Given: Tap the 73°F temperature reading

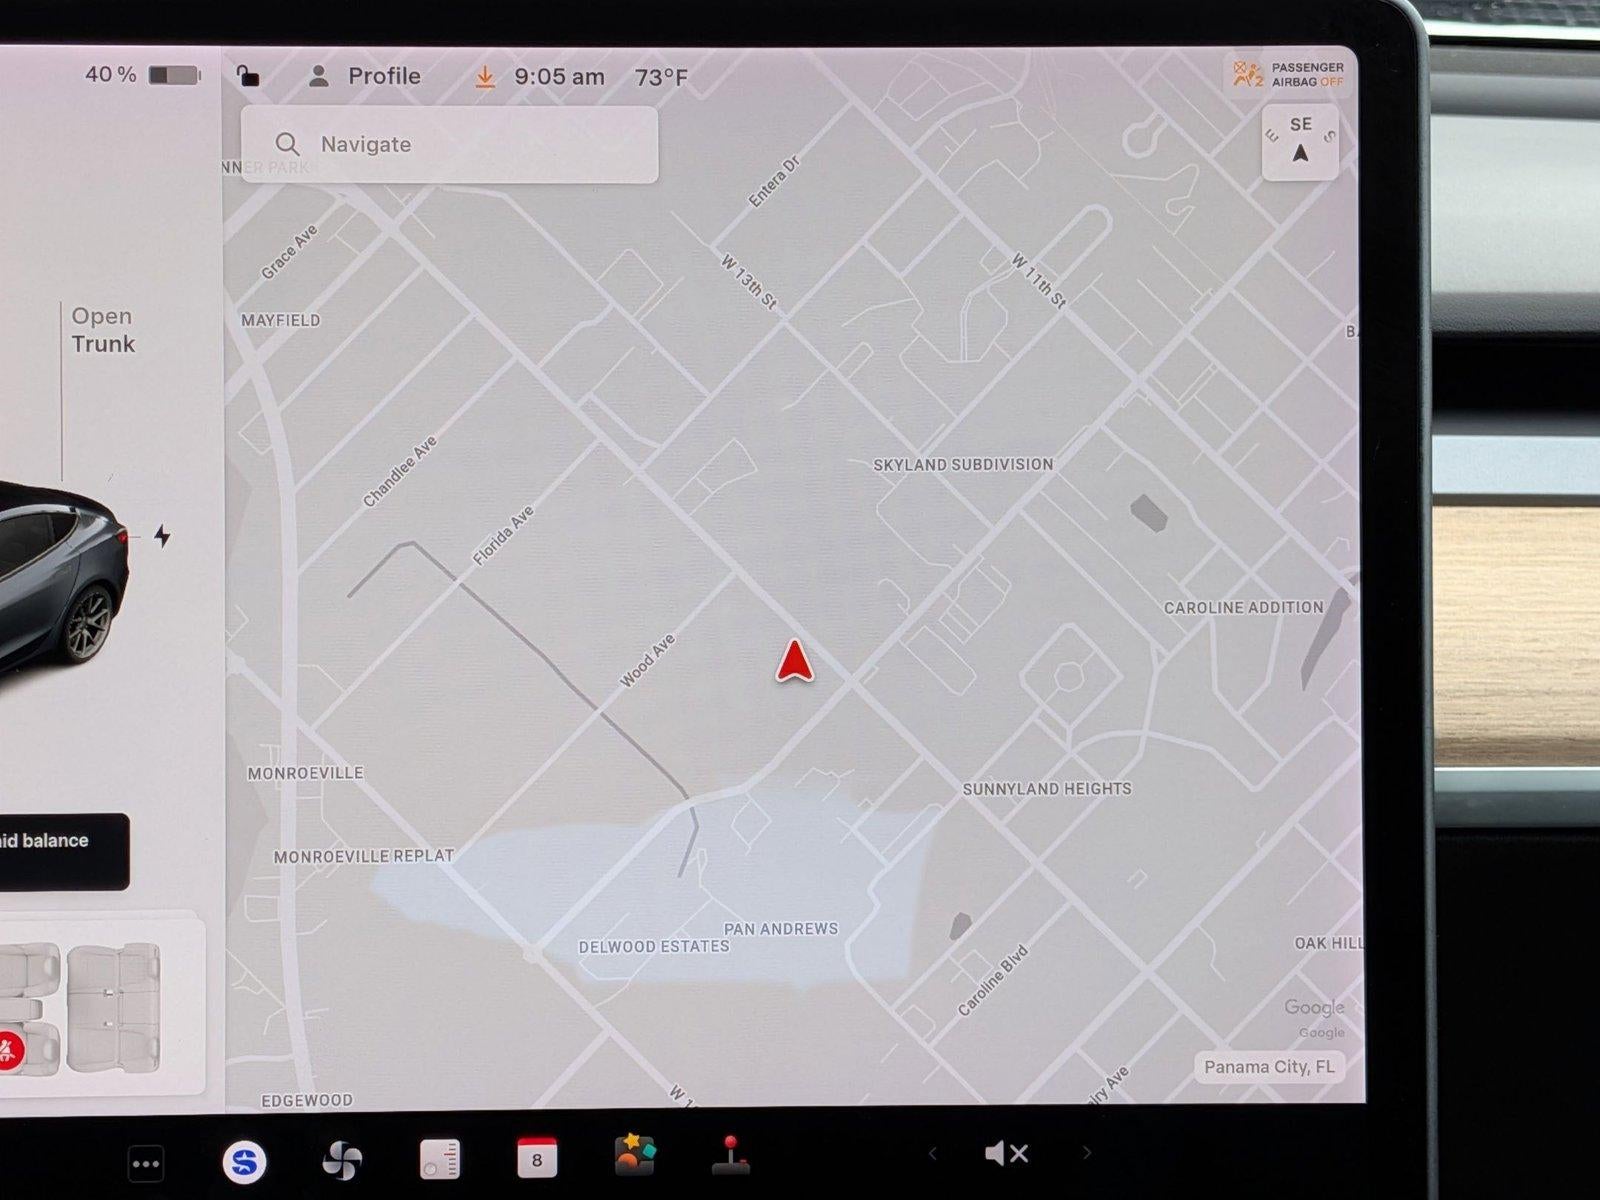Looking at the screenshot, I should 661,77.
